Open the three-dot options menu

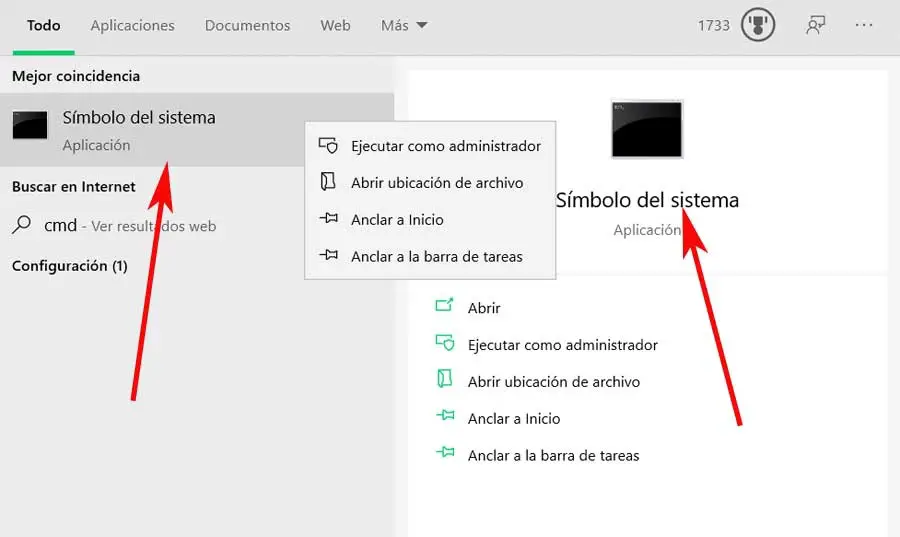coord(864,25)
